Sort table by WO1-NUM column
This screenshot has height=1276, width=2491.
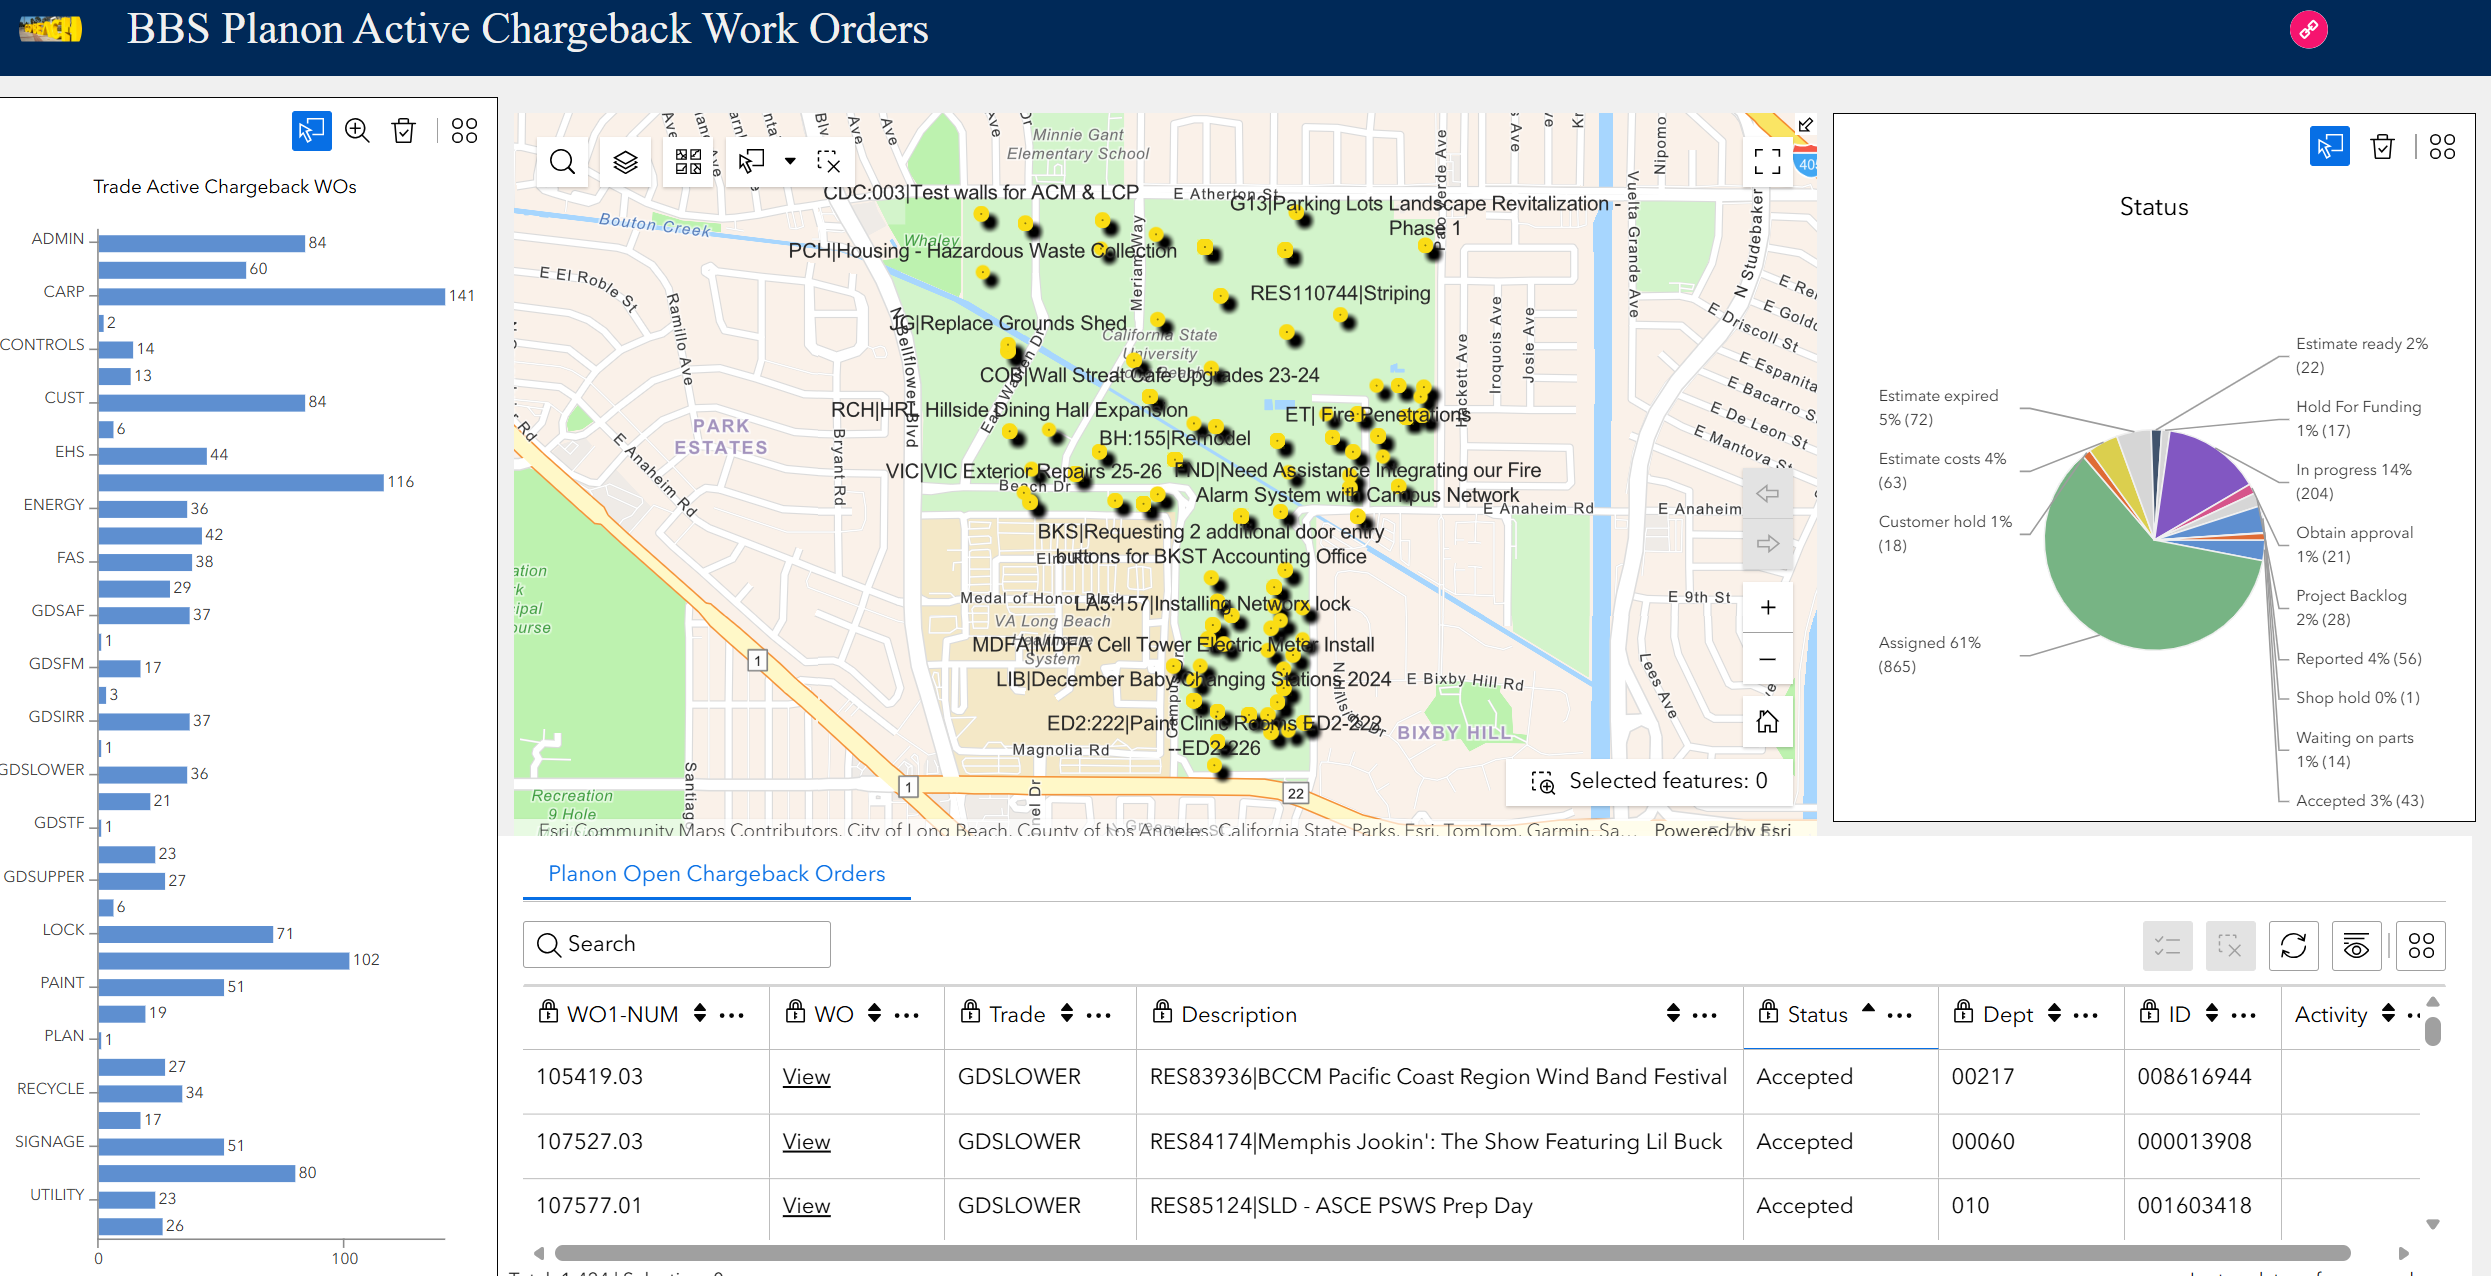click(700, 1014)
